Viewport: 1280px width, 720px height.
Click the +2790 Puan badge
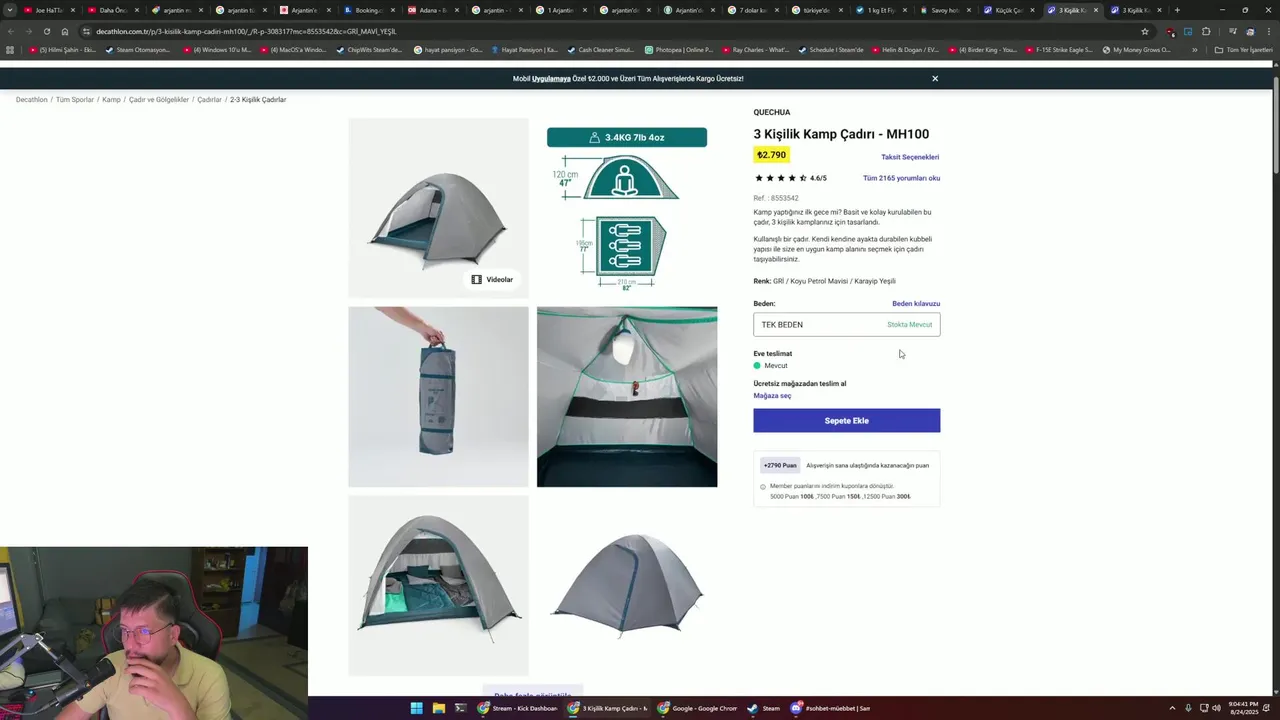tap(780, 465)
